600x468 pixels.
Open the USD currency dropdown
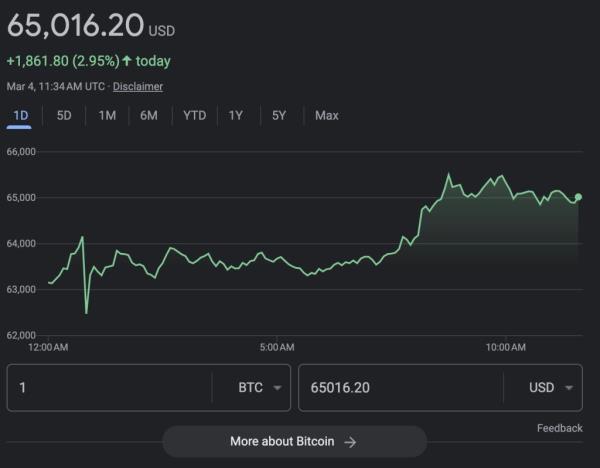[x=551, y=388]
